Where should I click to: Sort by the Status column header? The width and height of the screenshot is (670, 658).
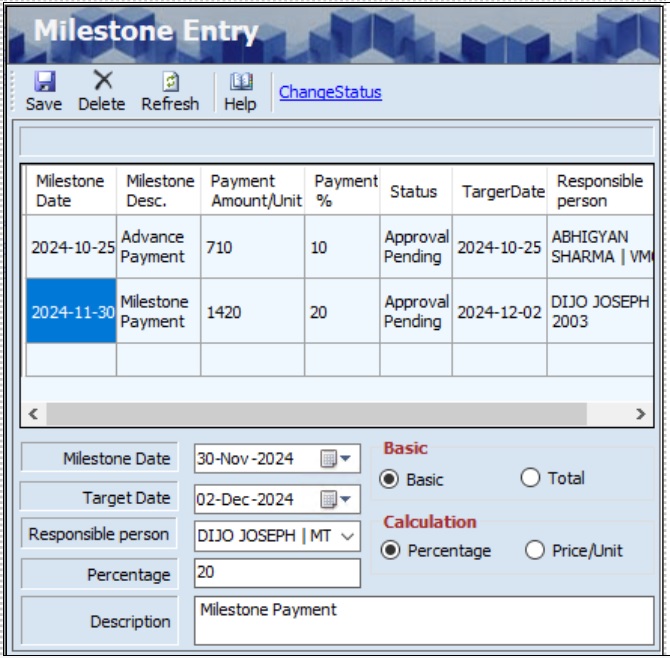point(414,191)
